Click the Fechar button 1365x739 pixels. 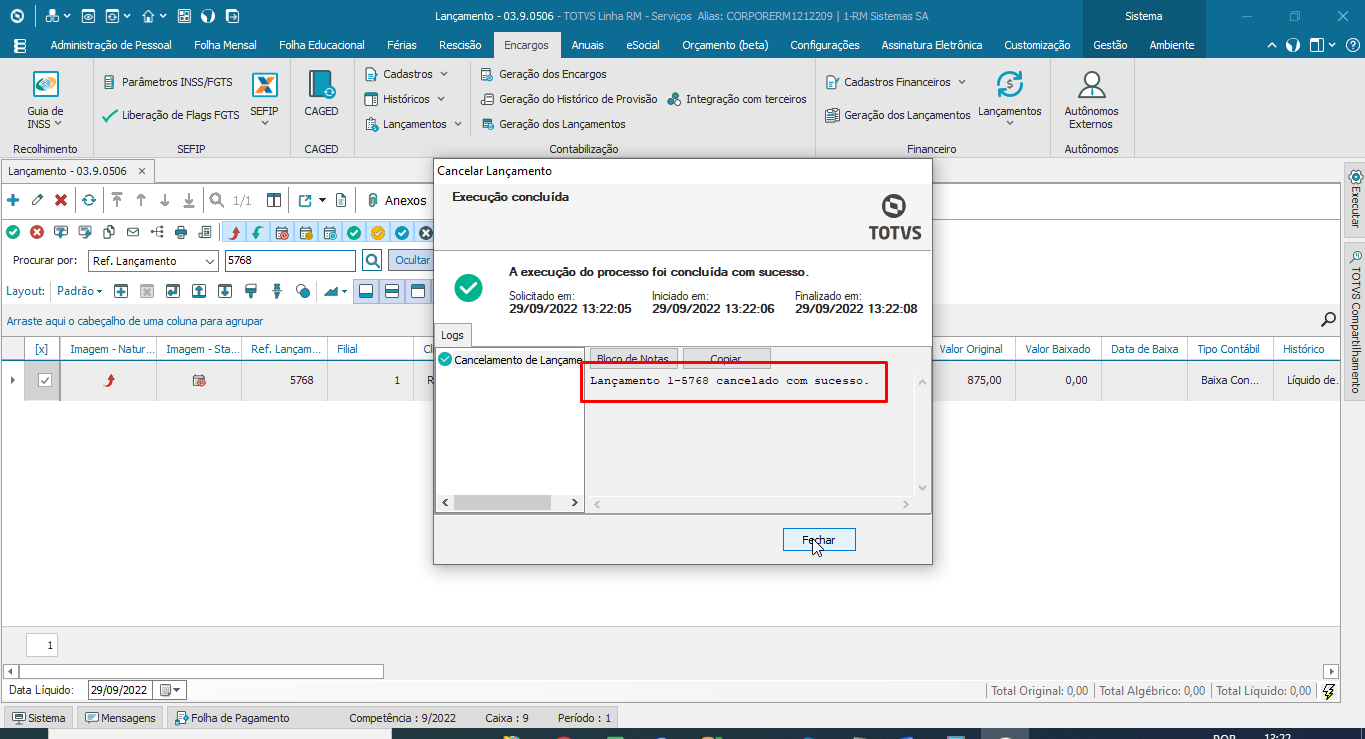point(819,540)
